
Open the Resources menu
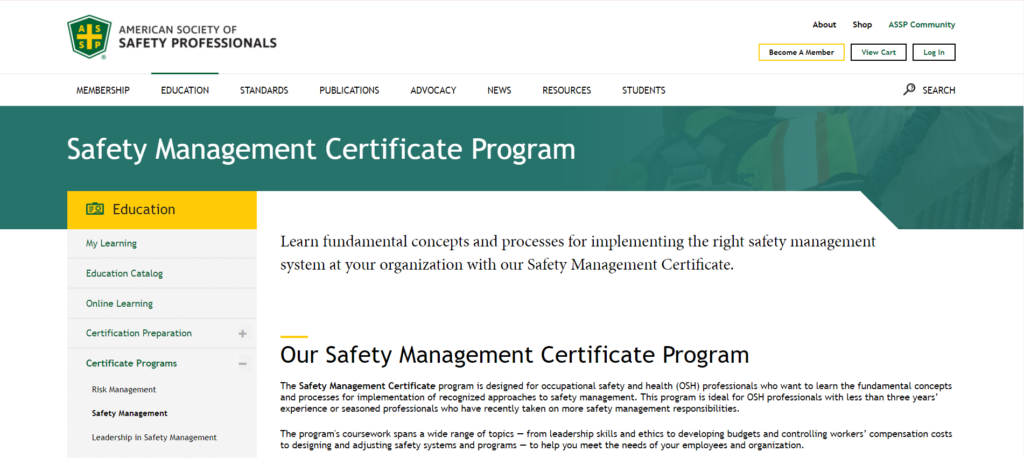[x=566, y=90]
